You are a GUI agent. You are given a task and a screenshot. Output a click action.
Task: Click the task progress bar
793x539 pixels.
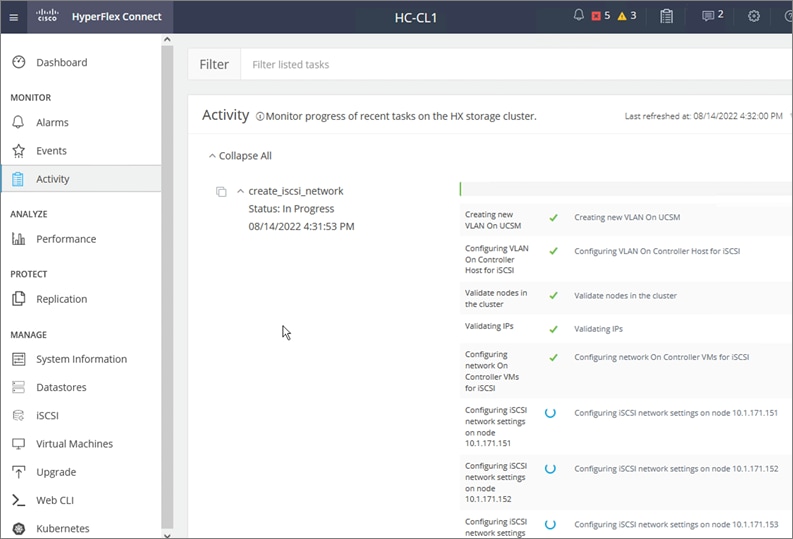(x=625, y=189)
